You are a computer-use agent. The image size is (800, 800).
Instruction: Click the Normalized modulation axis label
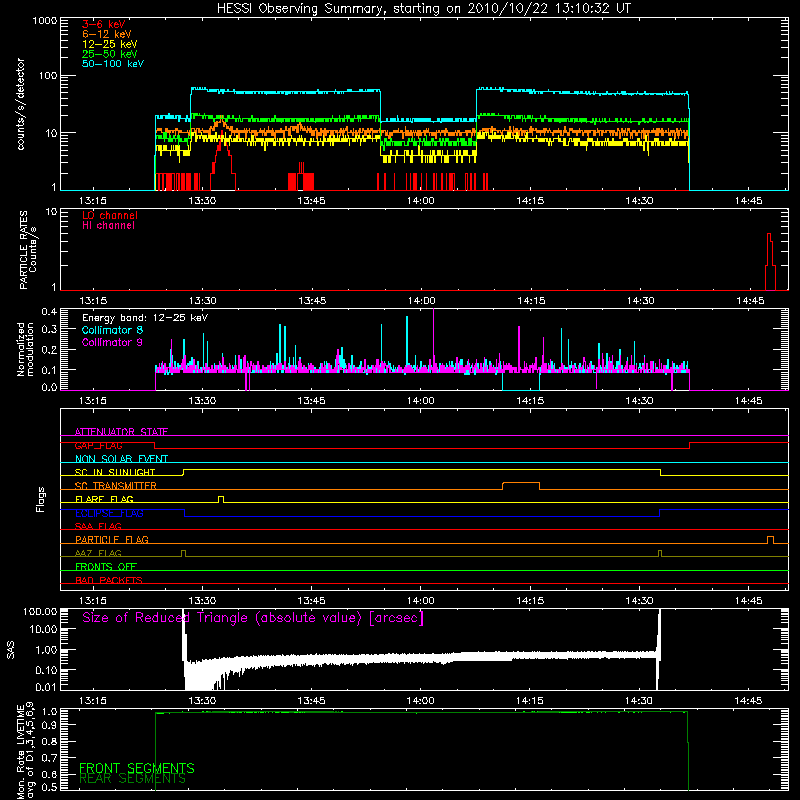click(x=25, y=349)
